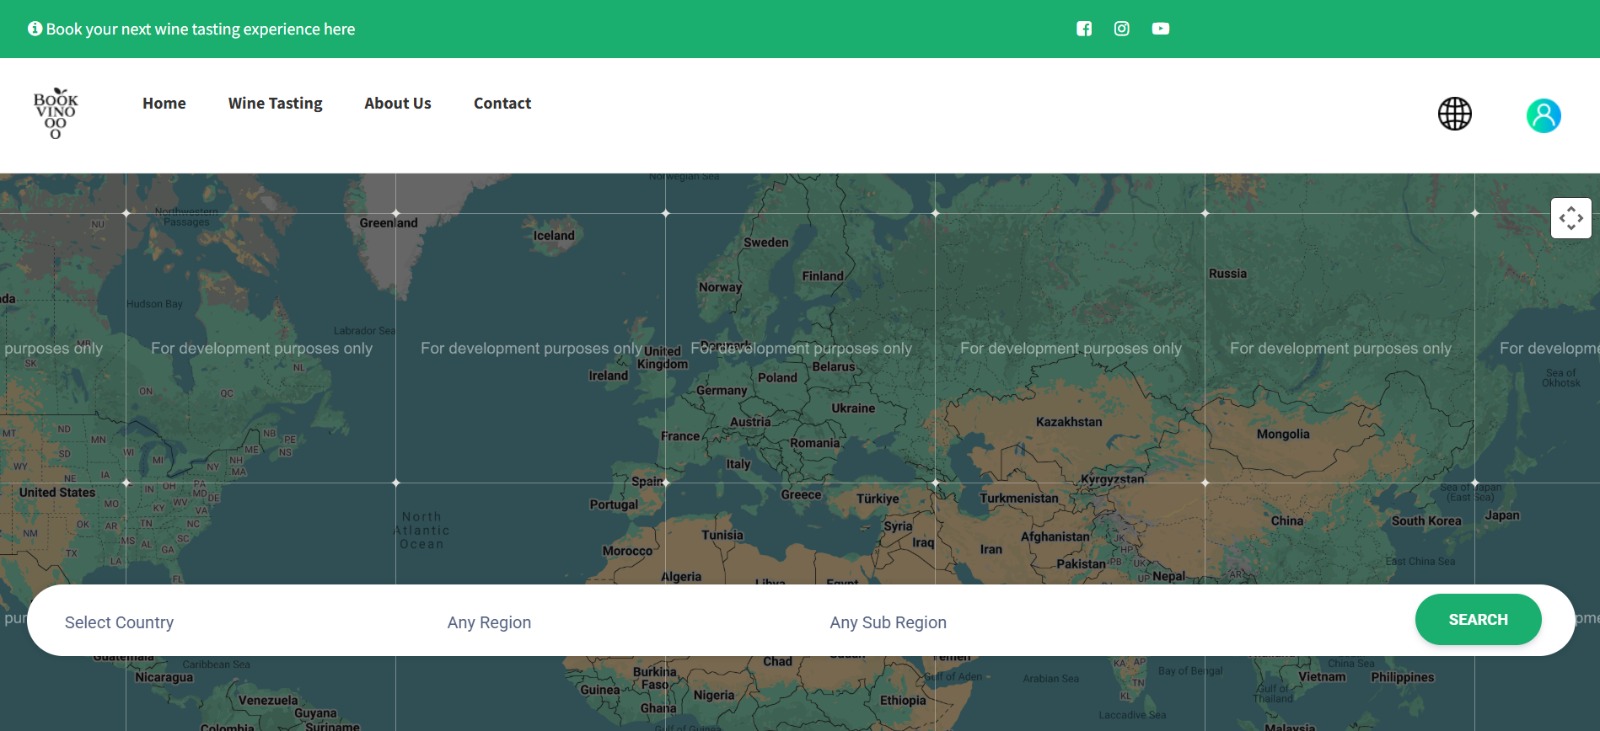Navigate to the About Us page

coord(397,103)
